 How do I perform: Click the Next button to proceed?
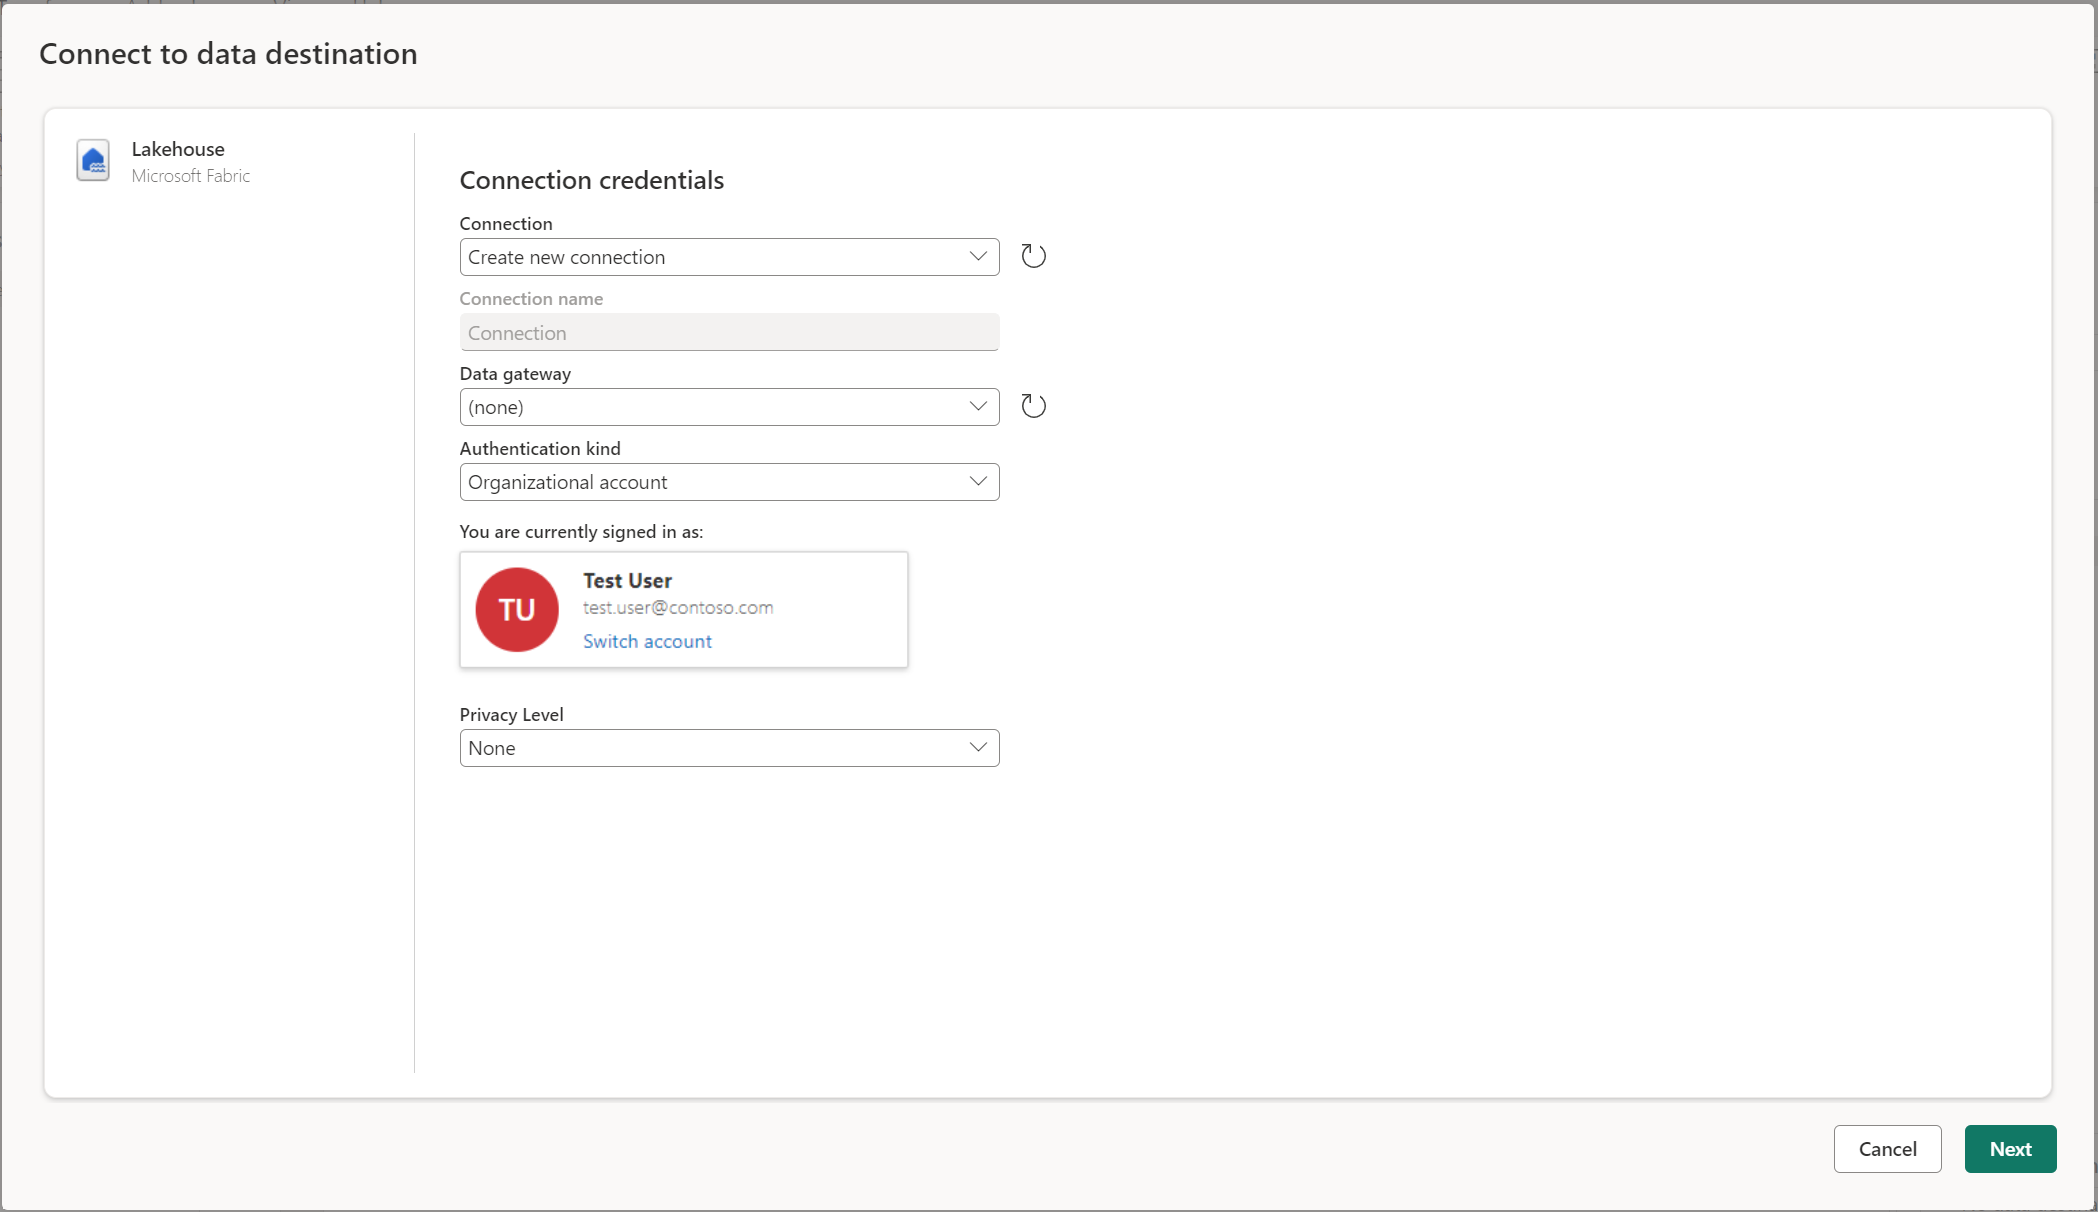2011,1147
